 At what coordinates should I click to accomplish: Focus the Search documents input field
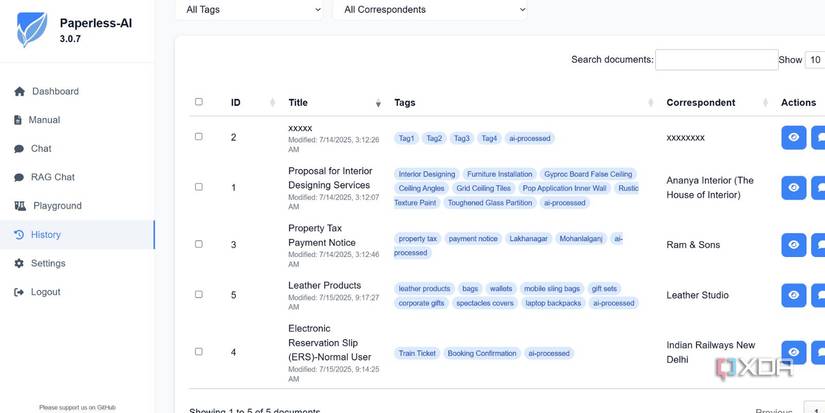tap(716, 60)
